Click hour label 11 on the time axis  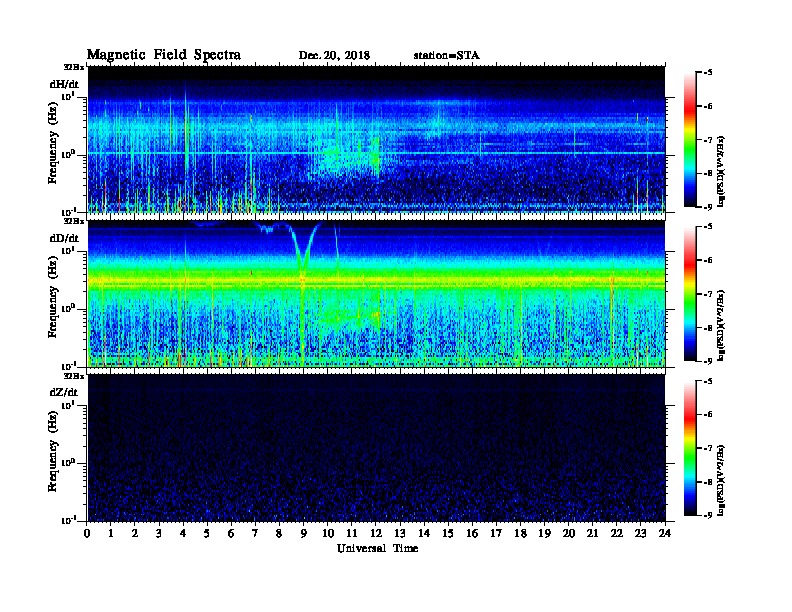point(352,533)
